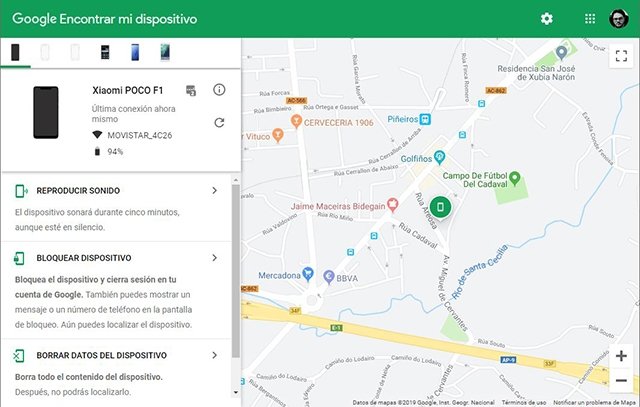Expand the Bloquear dispositivo chevron
Image resolution: width=640 pixels, height=407 pixels.
point(215,258)
